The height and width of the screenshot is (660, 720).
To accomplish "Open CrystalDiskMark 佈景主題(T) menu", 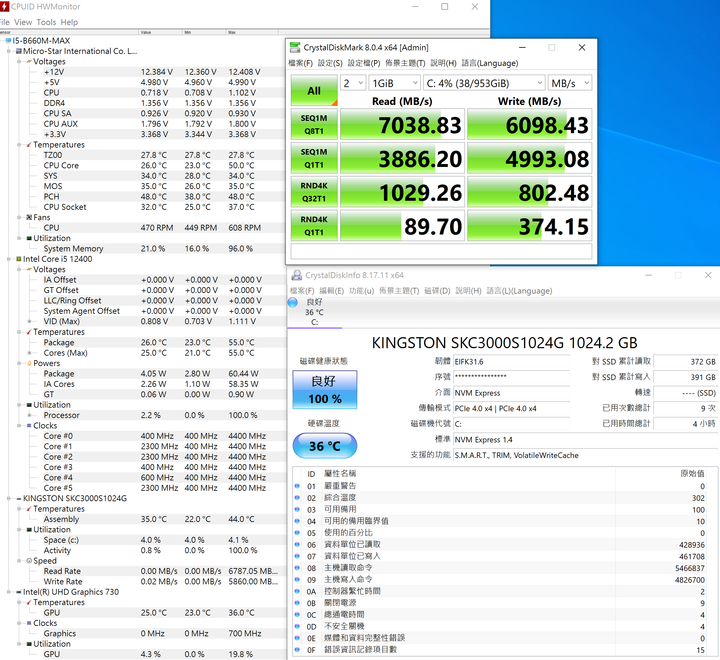I will tap(405, 63).
